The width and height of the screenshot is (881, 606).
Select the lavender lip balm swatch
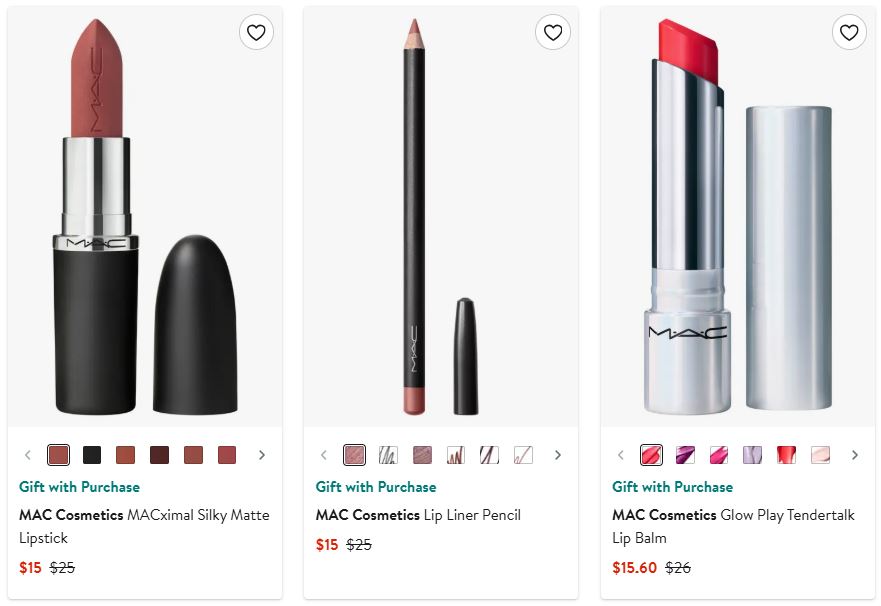[x=753, y=455]
